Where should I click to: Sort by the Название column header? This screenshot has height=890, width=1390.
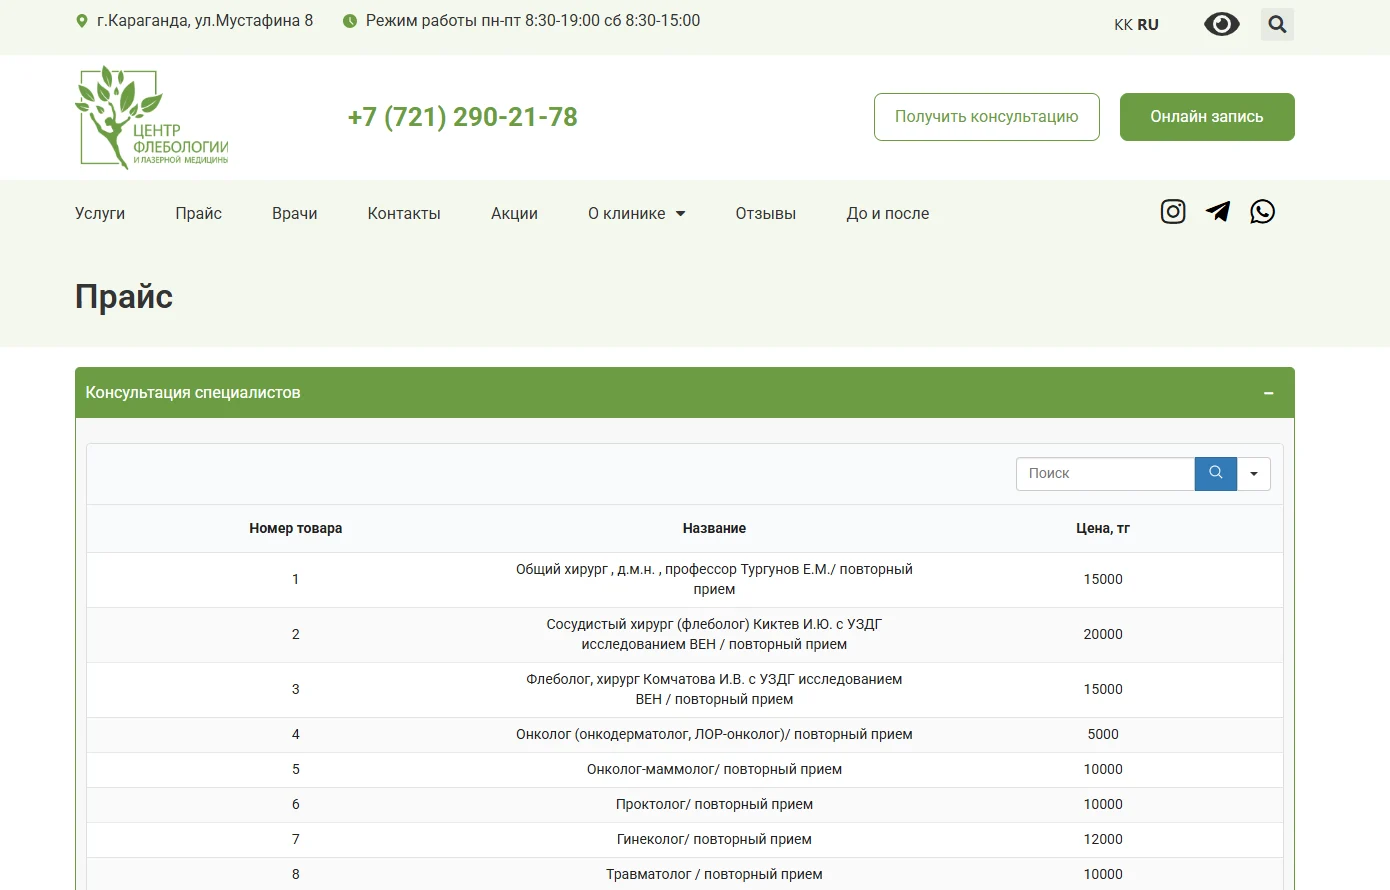(714, 528)
